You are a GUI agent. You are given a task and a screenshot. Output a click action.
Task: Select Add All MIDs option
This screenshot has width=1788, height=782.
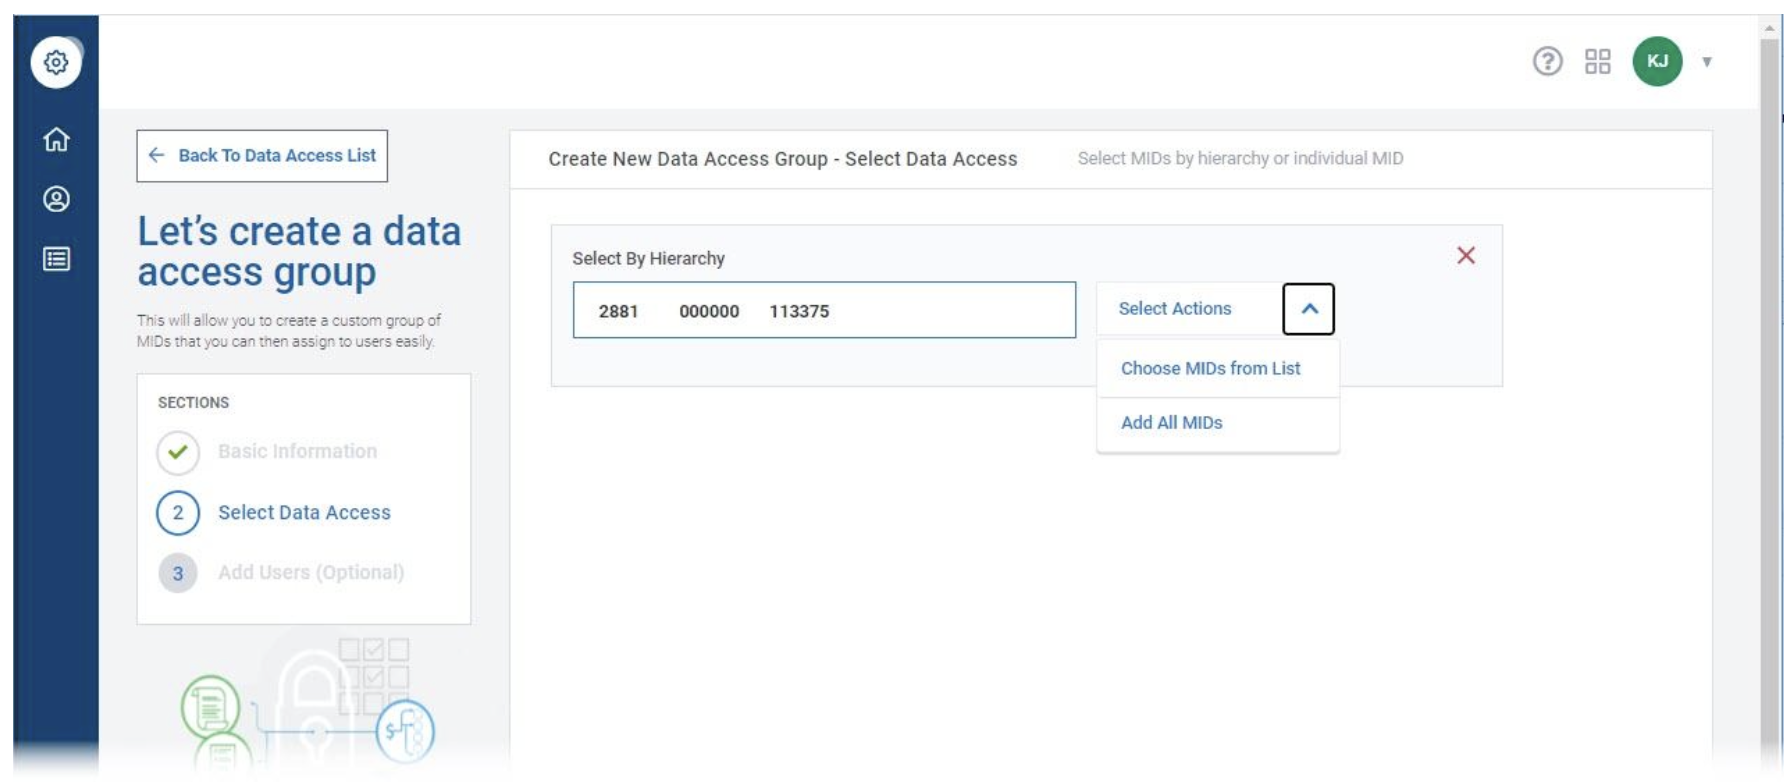pos(1171,423)
